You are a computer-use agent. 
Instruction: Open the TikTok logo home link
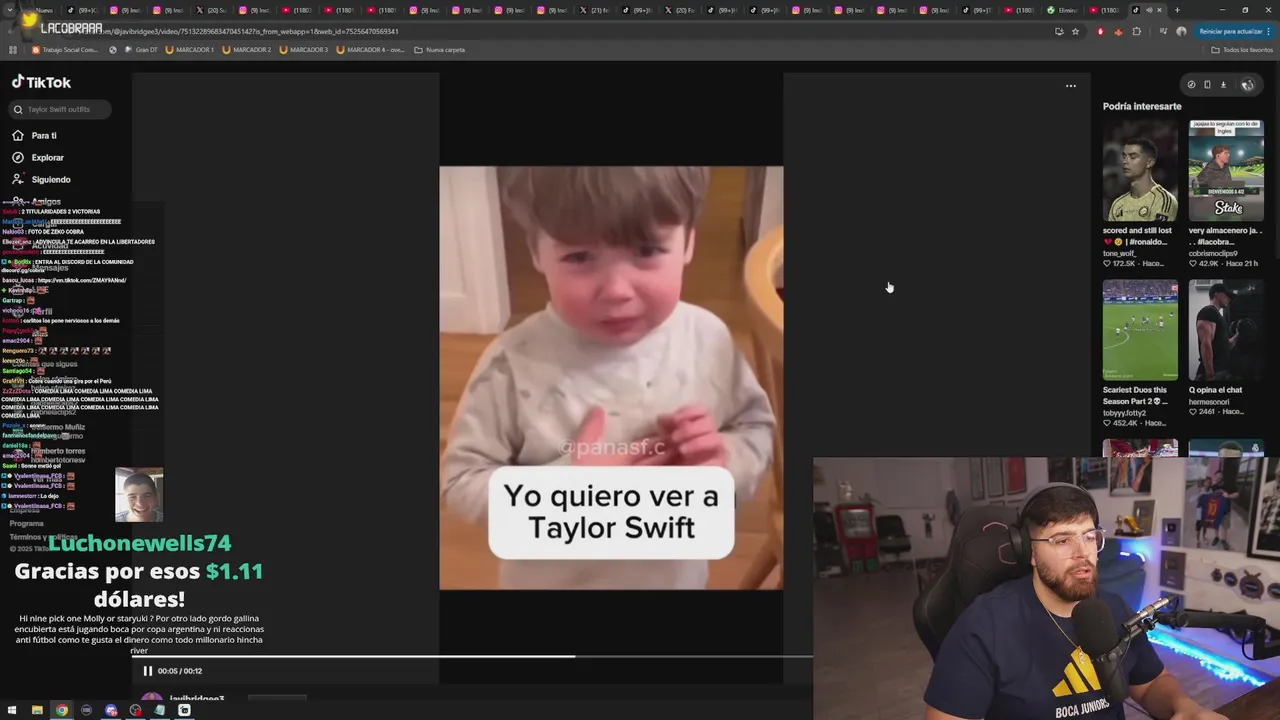click(x=41, y=82)
